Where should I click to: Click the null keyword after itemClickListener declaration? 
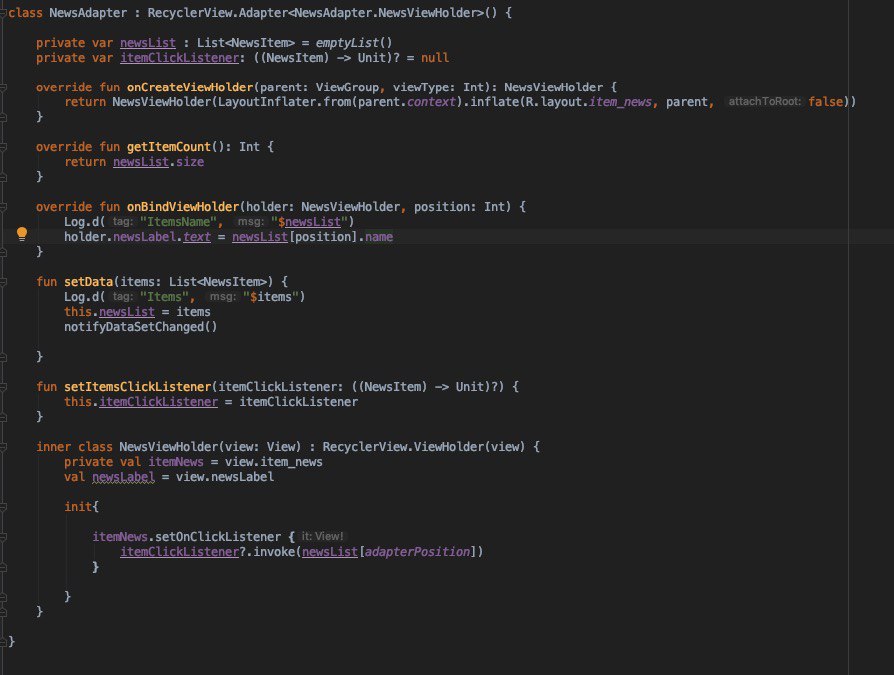click(435, 58)
